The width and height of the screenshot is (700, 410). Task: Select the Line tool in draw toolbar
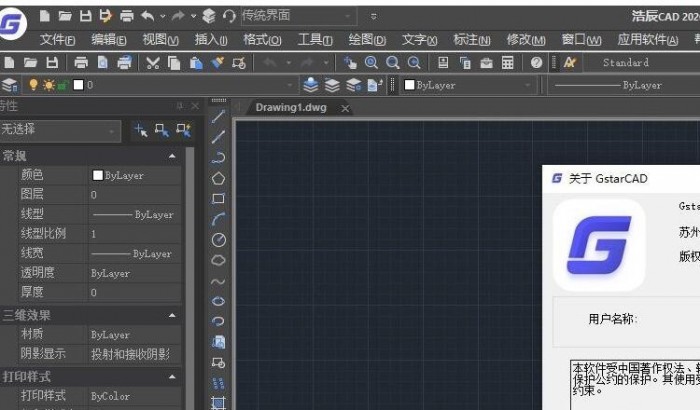click(x=218, y=117)
